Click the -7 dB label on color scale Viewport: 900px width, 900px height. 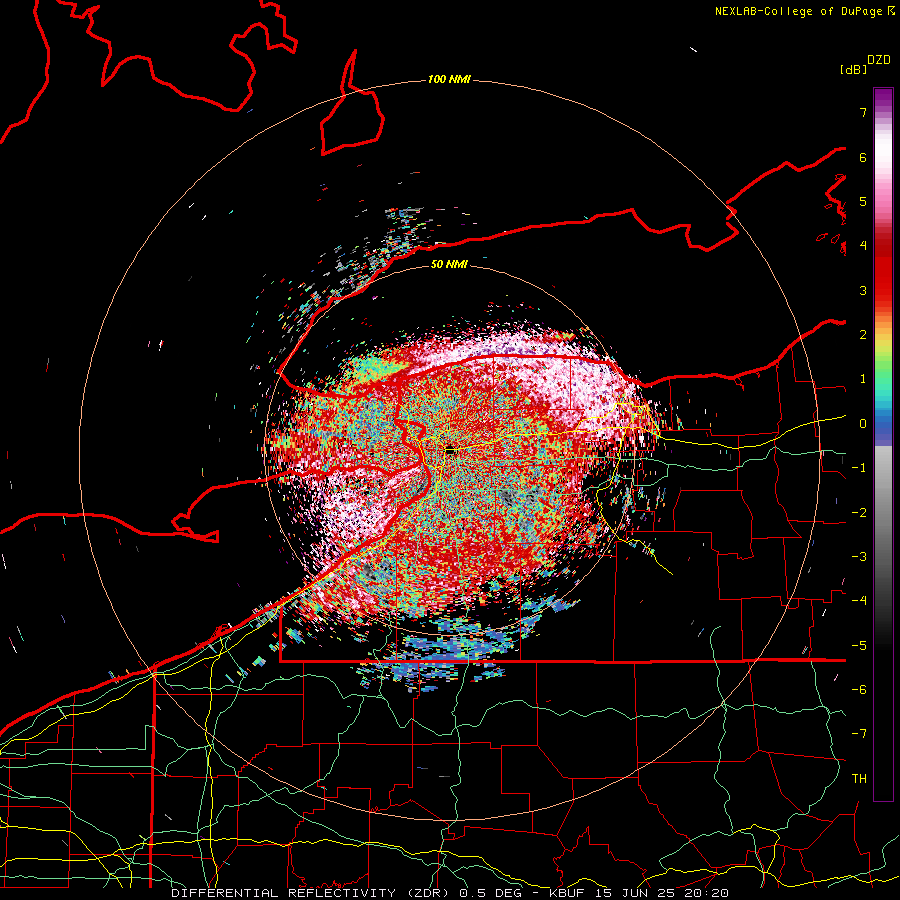(859, 734)
